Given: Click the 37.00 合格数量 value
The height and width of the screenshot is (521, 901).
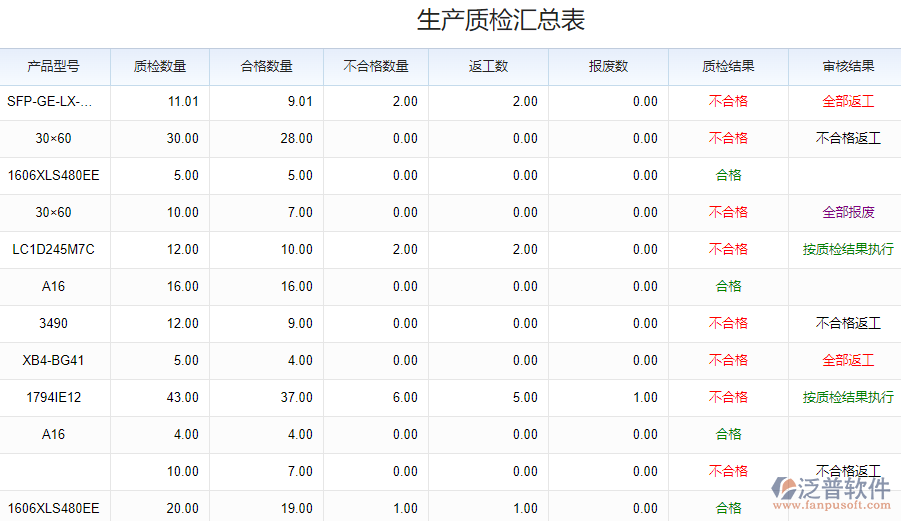Looking at the screenshot, I should 297,397.
